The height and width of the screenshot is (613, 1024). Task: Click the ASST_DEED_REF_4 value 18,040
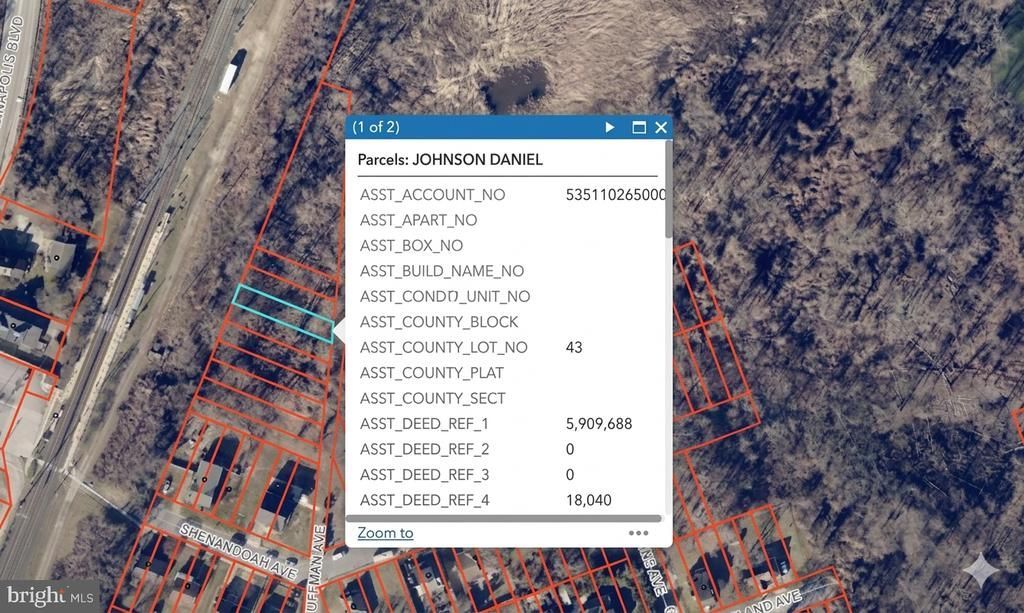coord(588,500)
